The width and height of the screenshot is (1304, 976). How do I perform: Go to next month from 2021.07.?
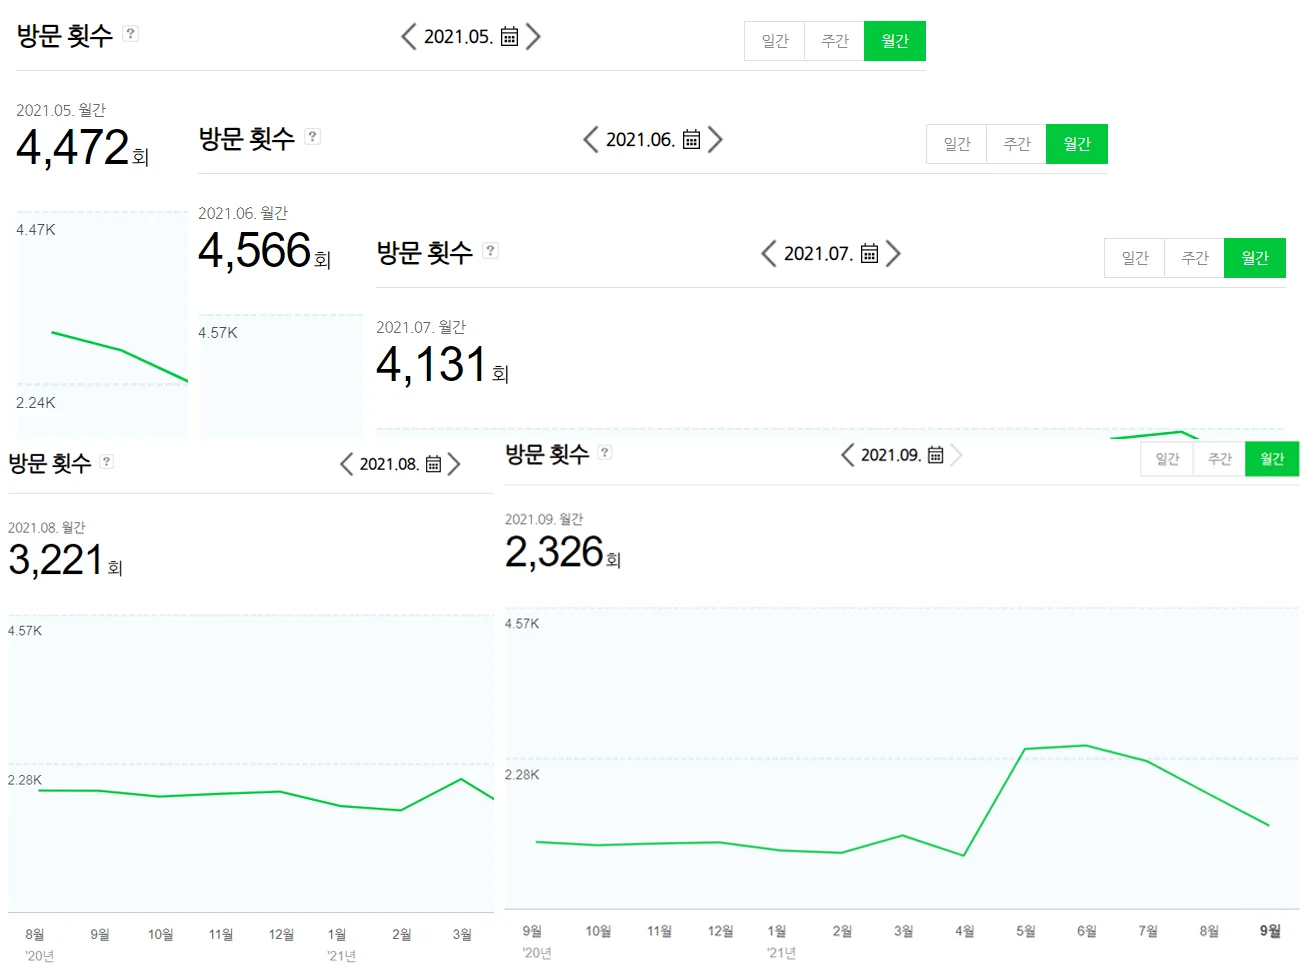(x=893, y=254)
